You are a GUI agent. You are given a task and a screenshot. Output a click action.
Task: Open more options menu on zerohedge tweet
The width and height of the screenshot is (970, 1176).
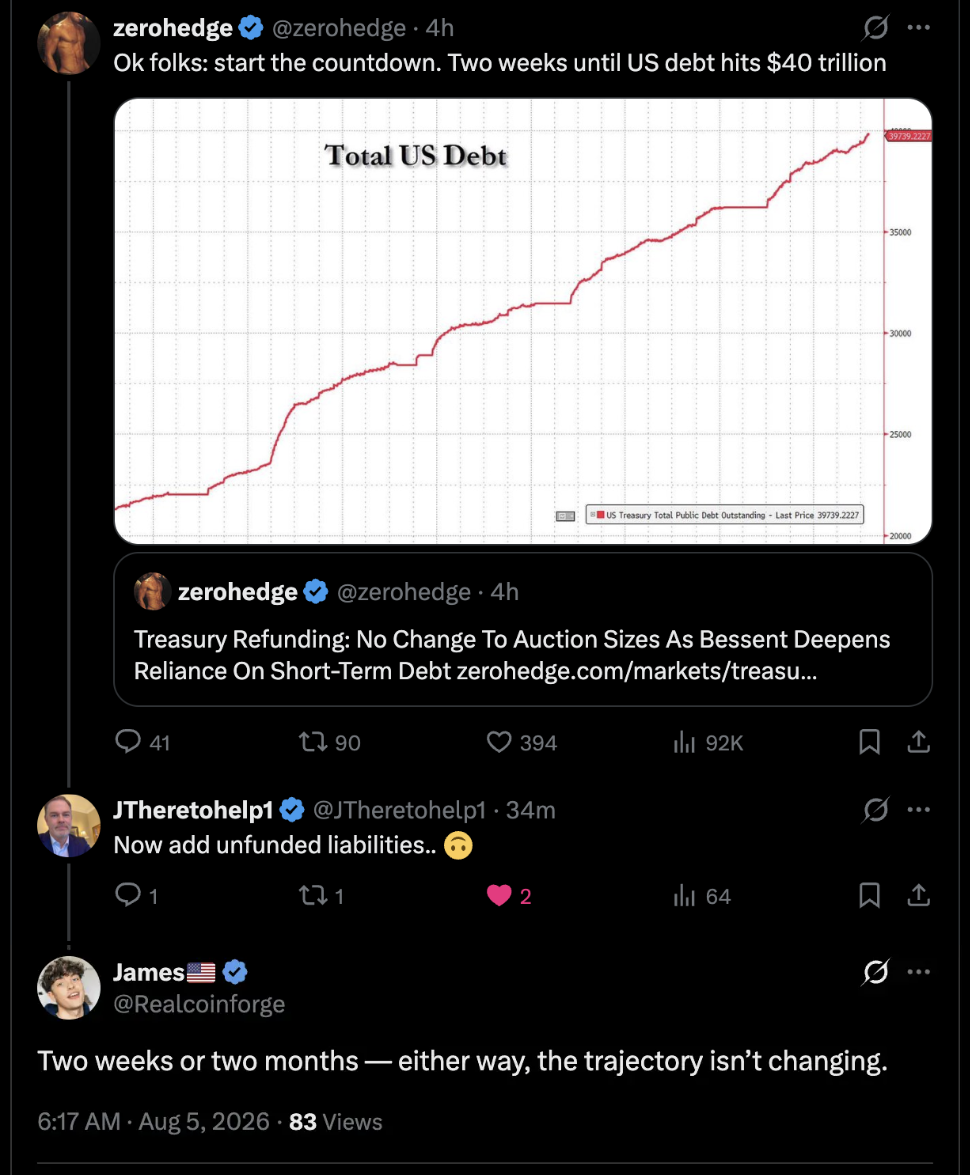(918, 28)
